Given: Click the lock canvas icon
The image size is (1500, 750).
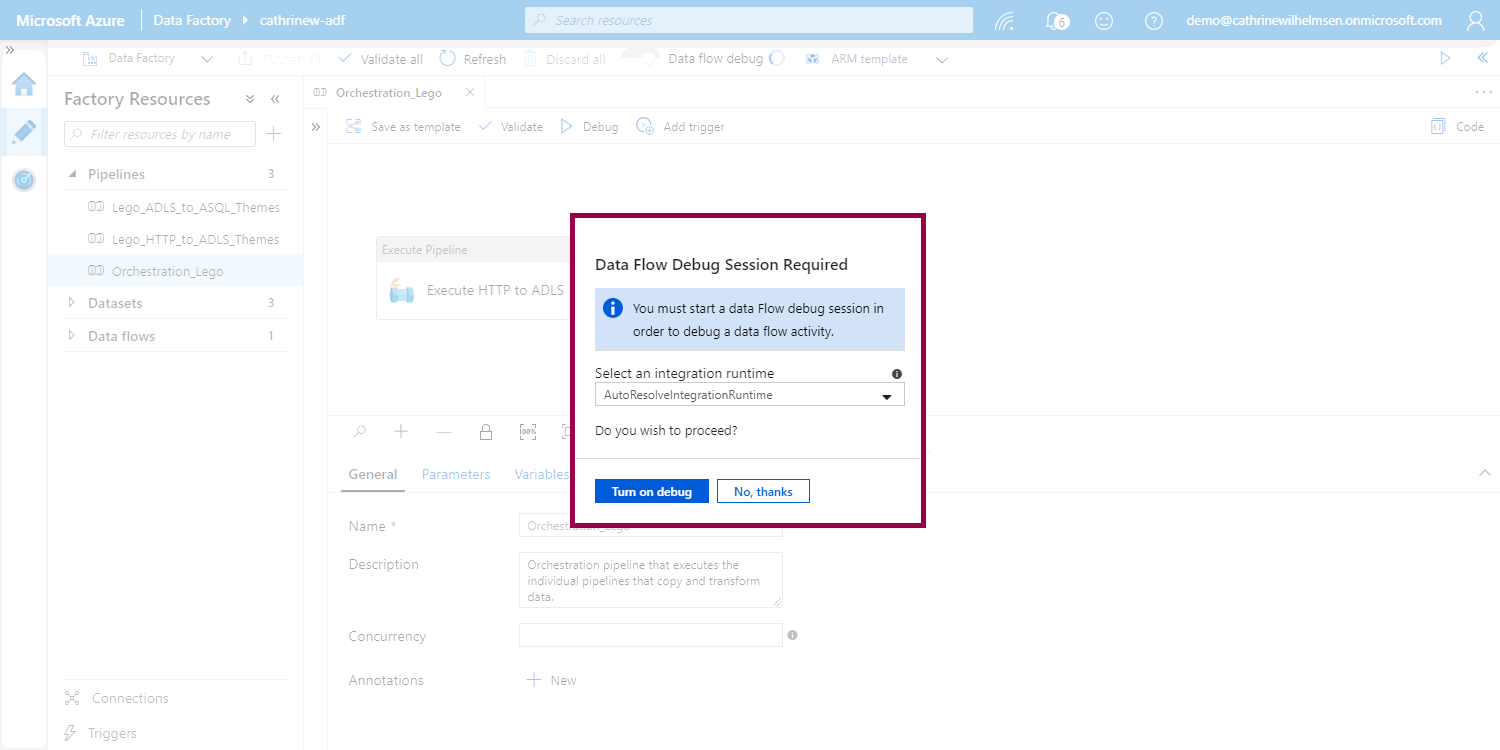Looking at the screenshot, I should pos(486,432).
